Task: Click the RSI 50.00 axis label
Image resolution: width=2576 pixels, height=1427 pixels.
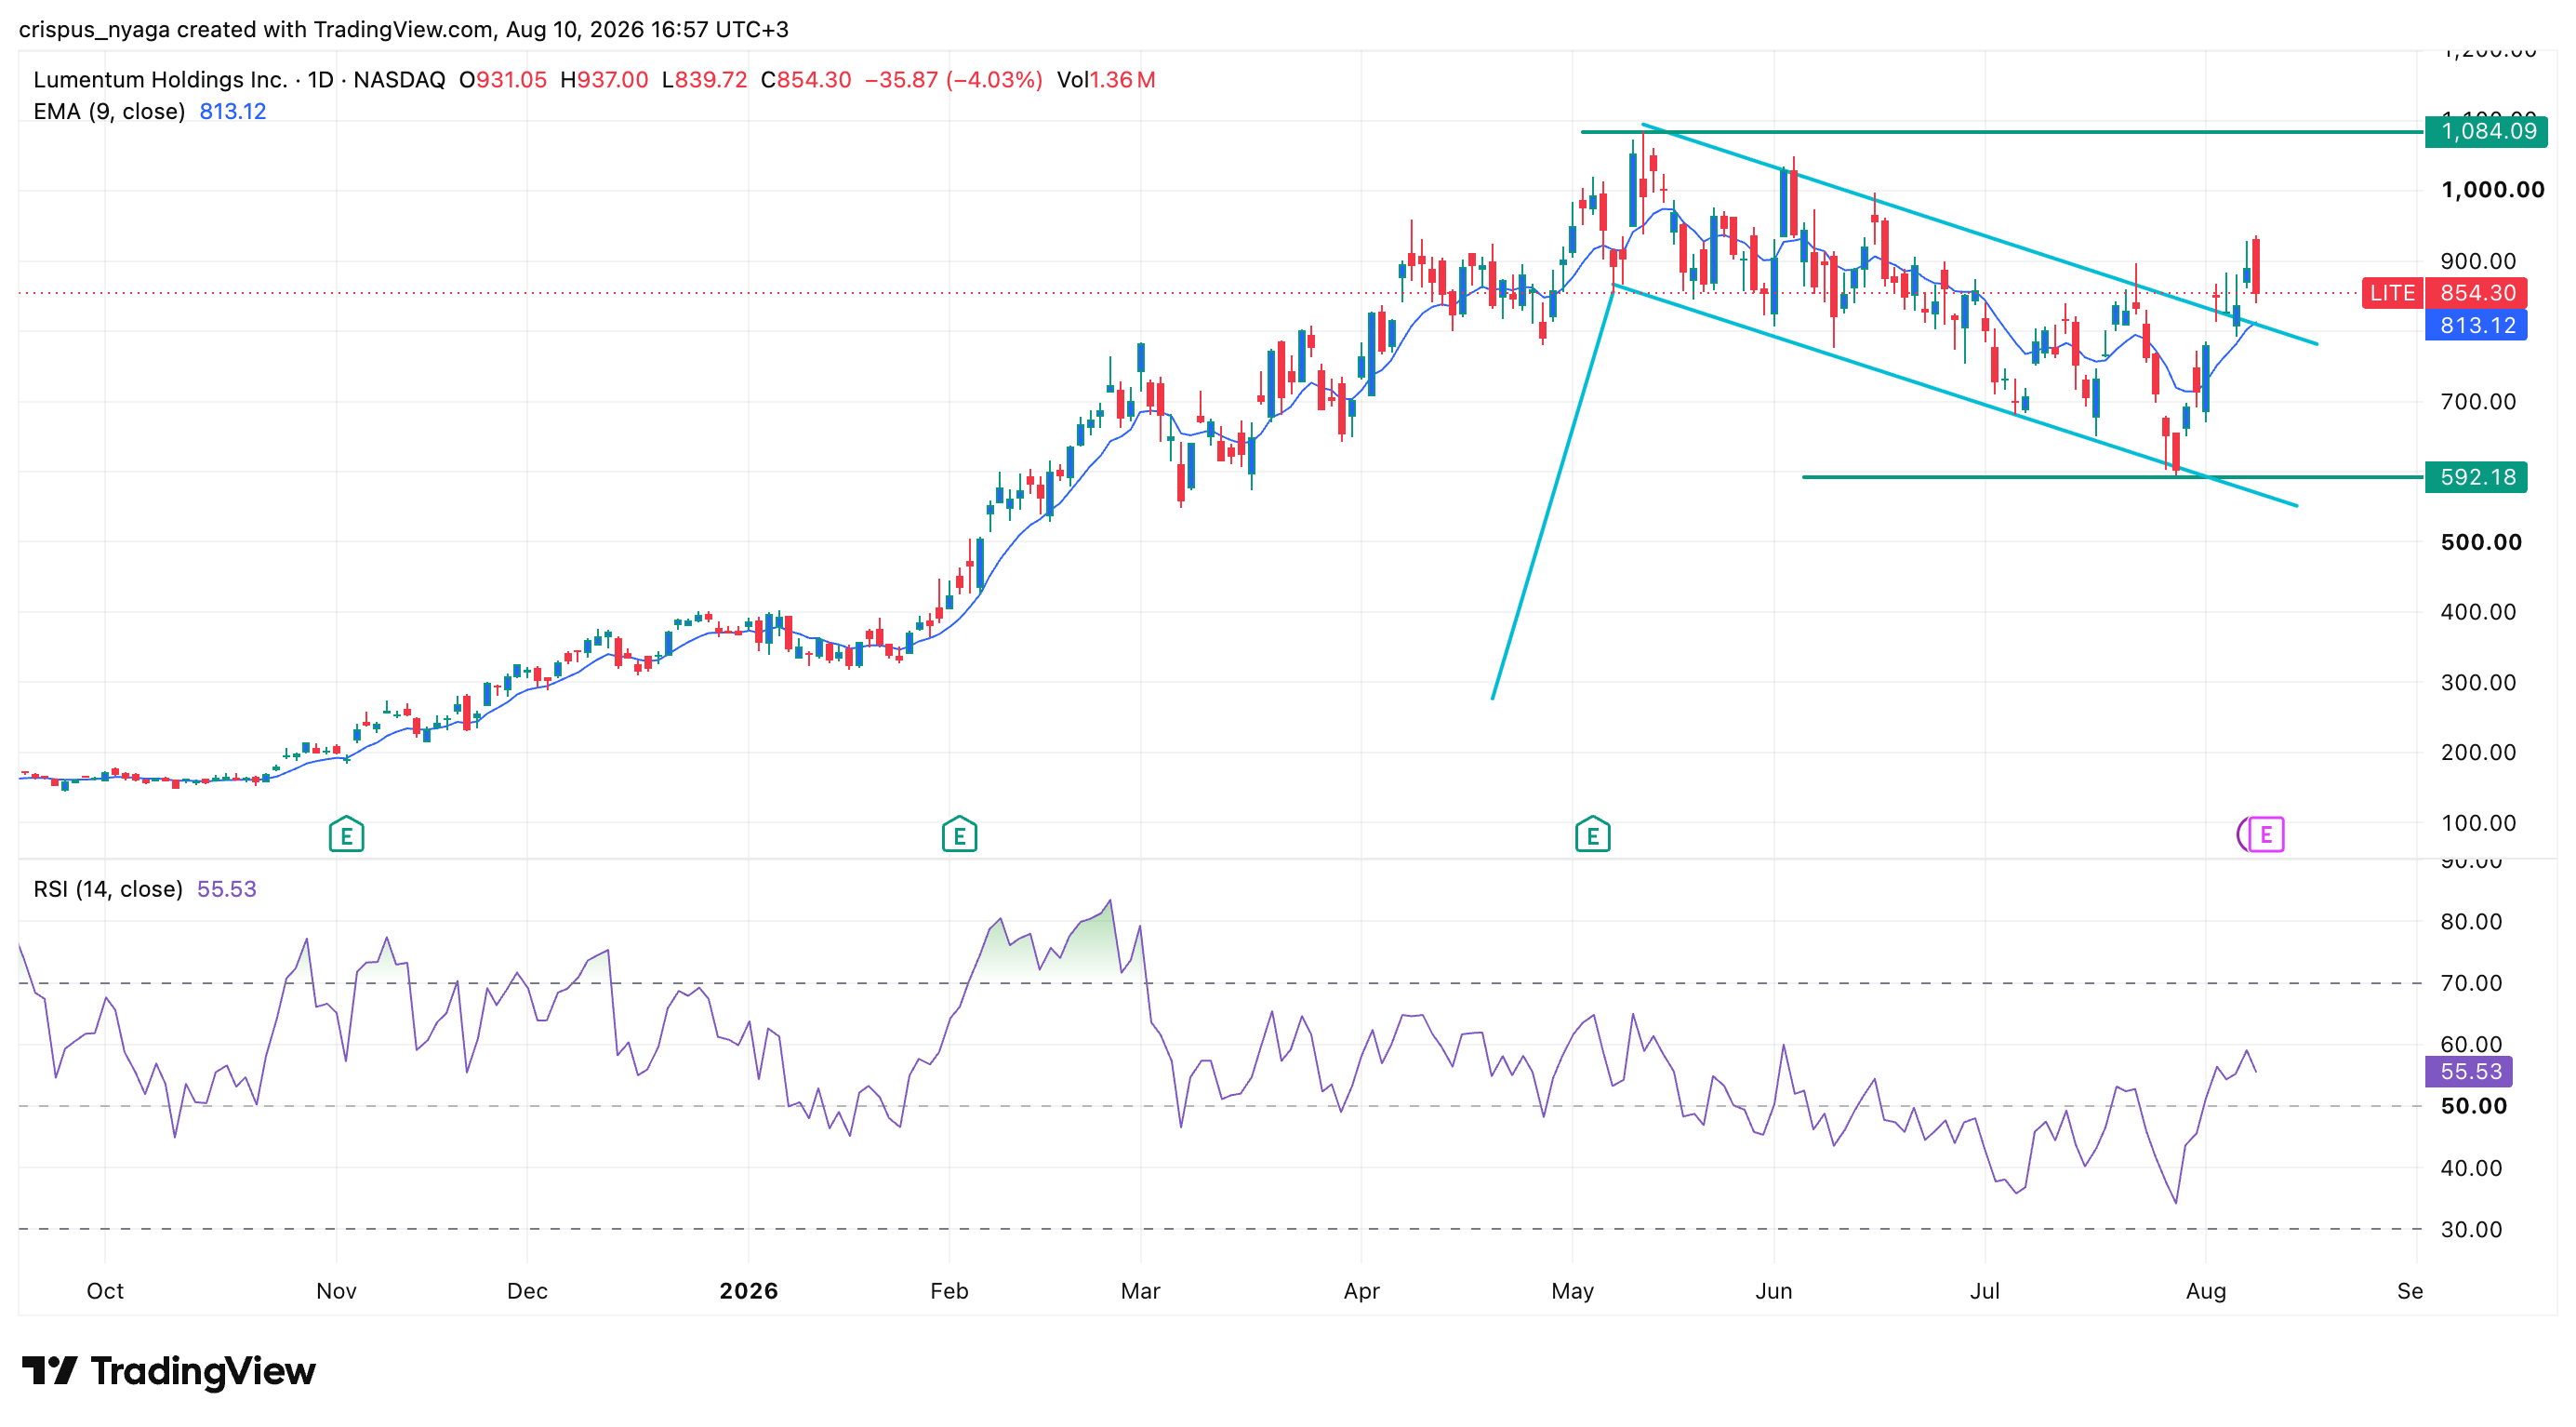Action: tap(2473, 1106)
